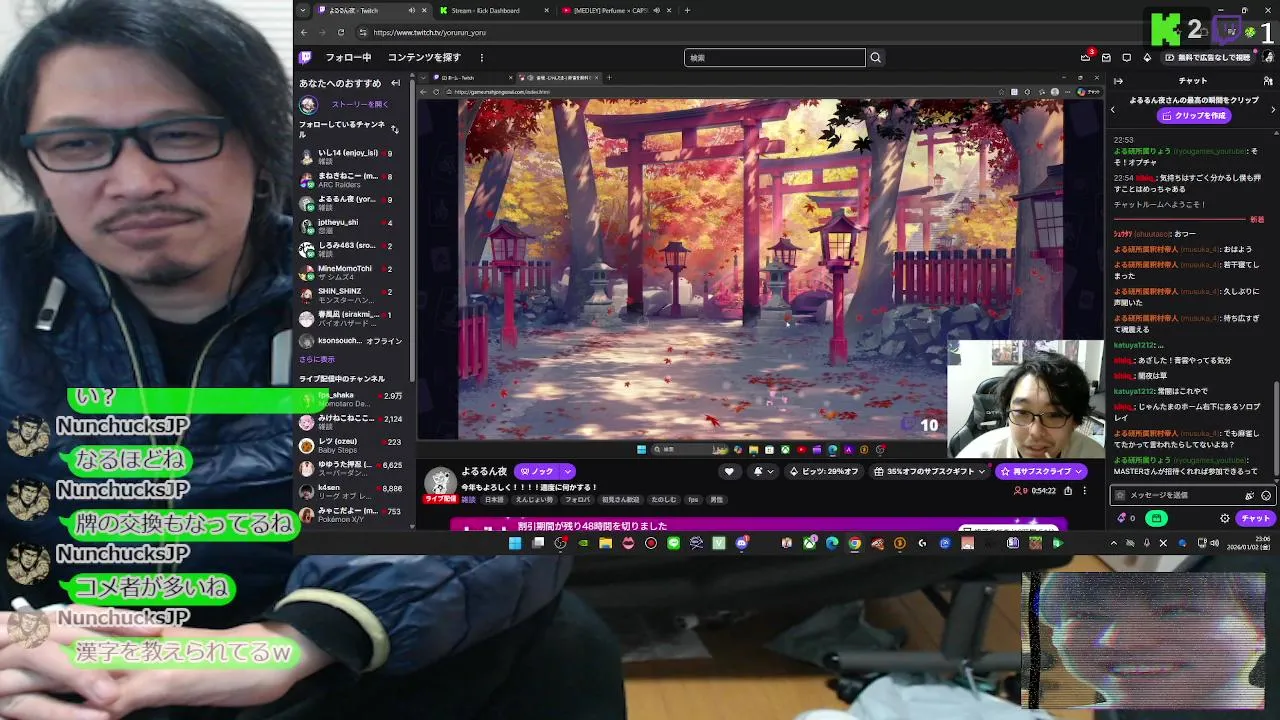Click the ノック button

tap(537, 471)
